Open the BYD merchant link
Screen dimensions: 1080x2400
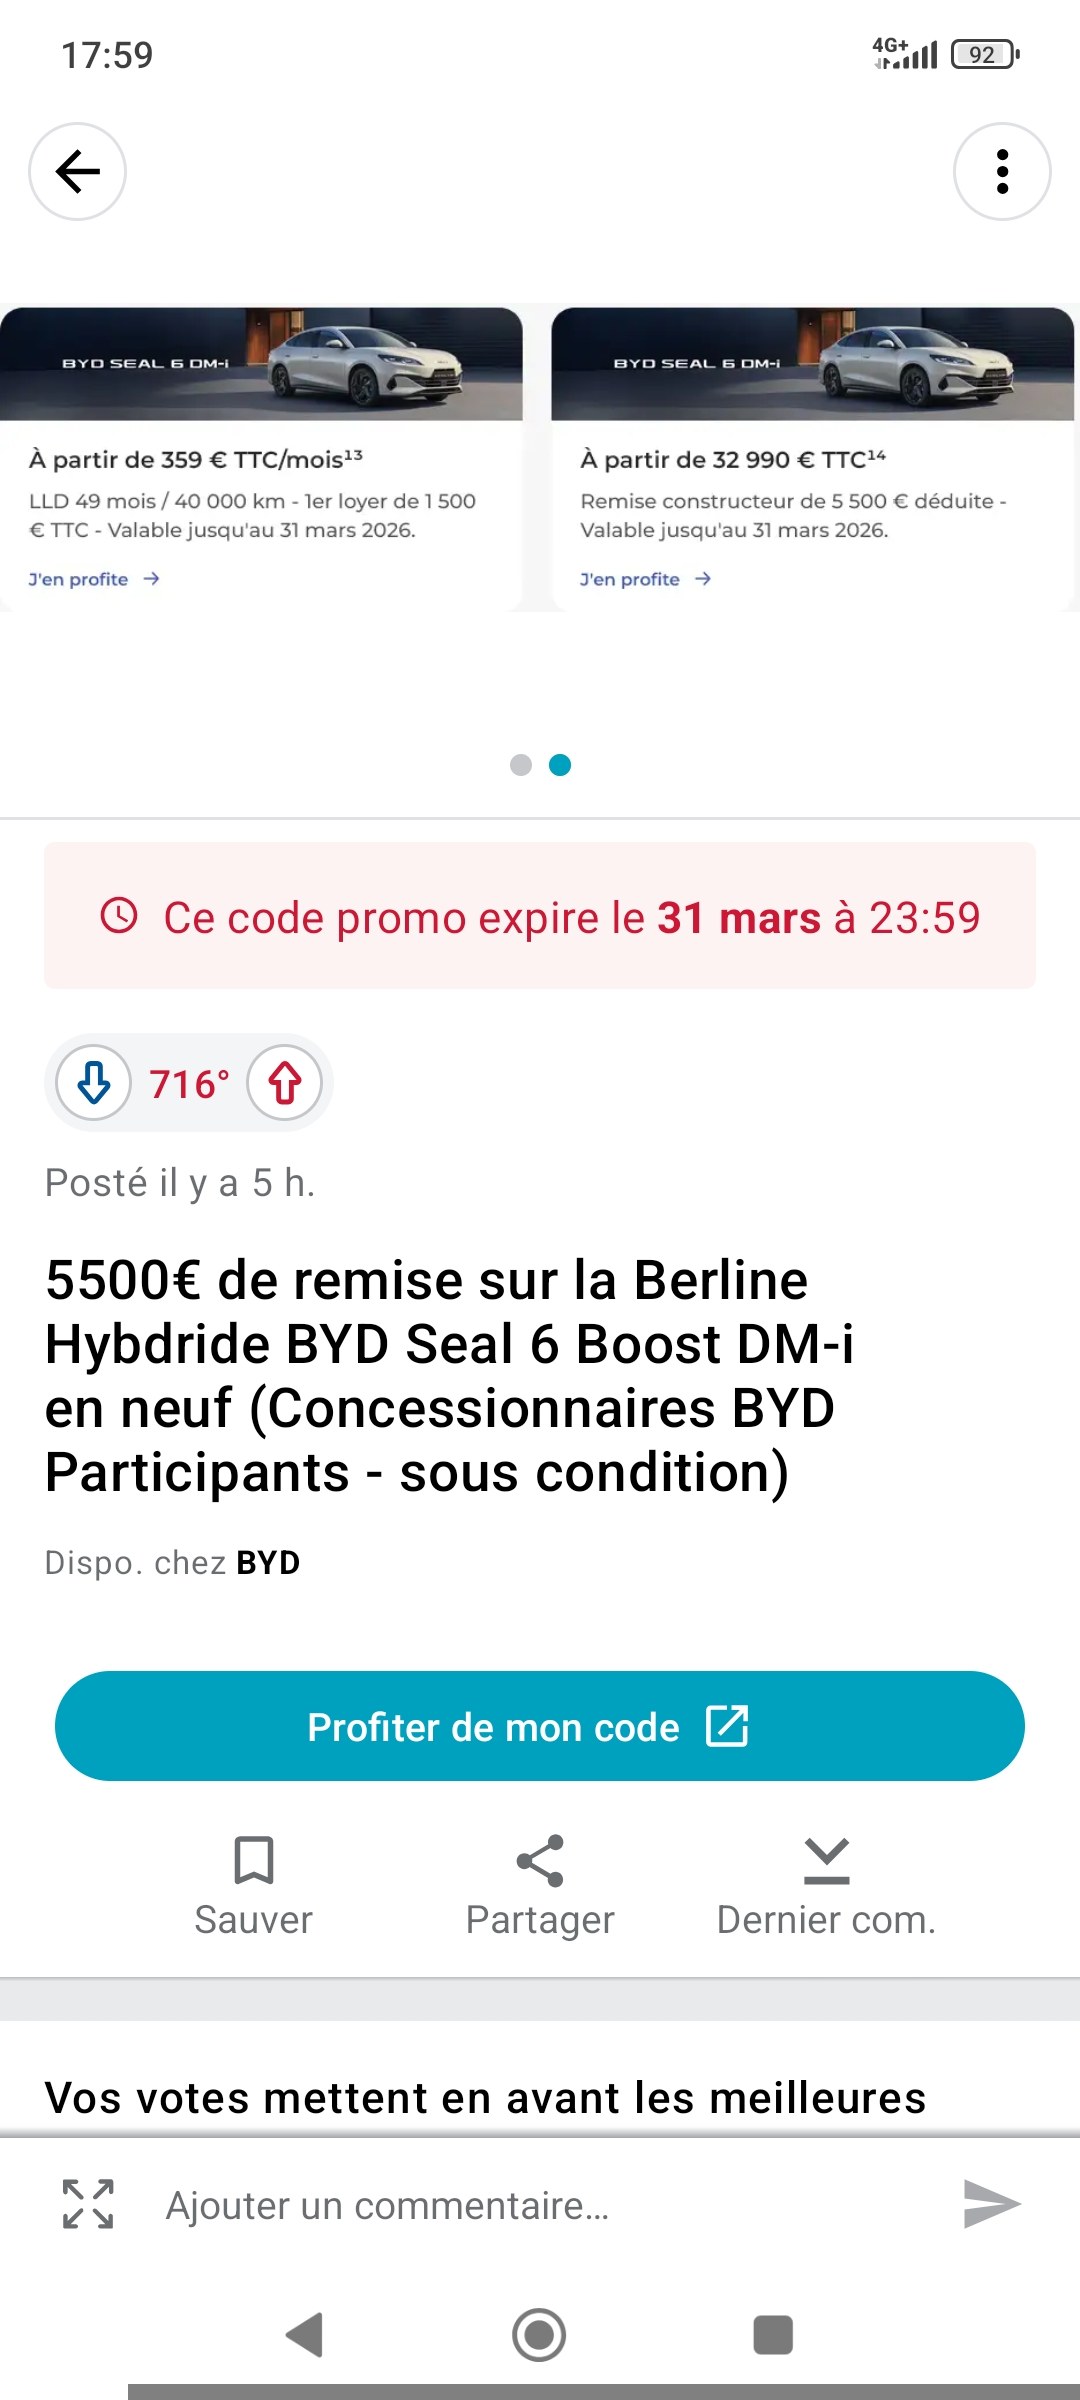(268, 1562)
